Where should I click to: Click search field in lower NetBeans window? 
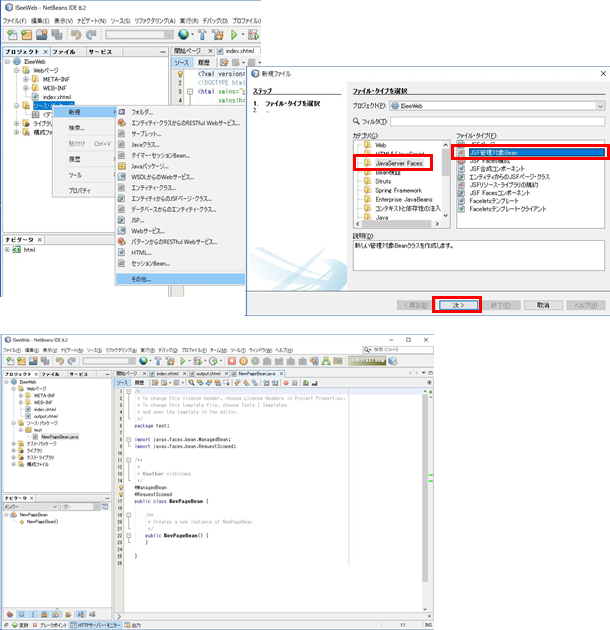(x=398, y=350)
